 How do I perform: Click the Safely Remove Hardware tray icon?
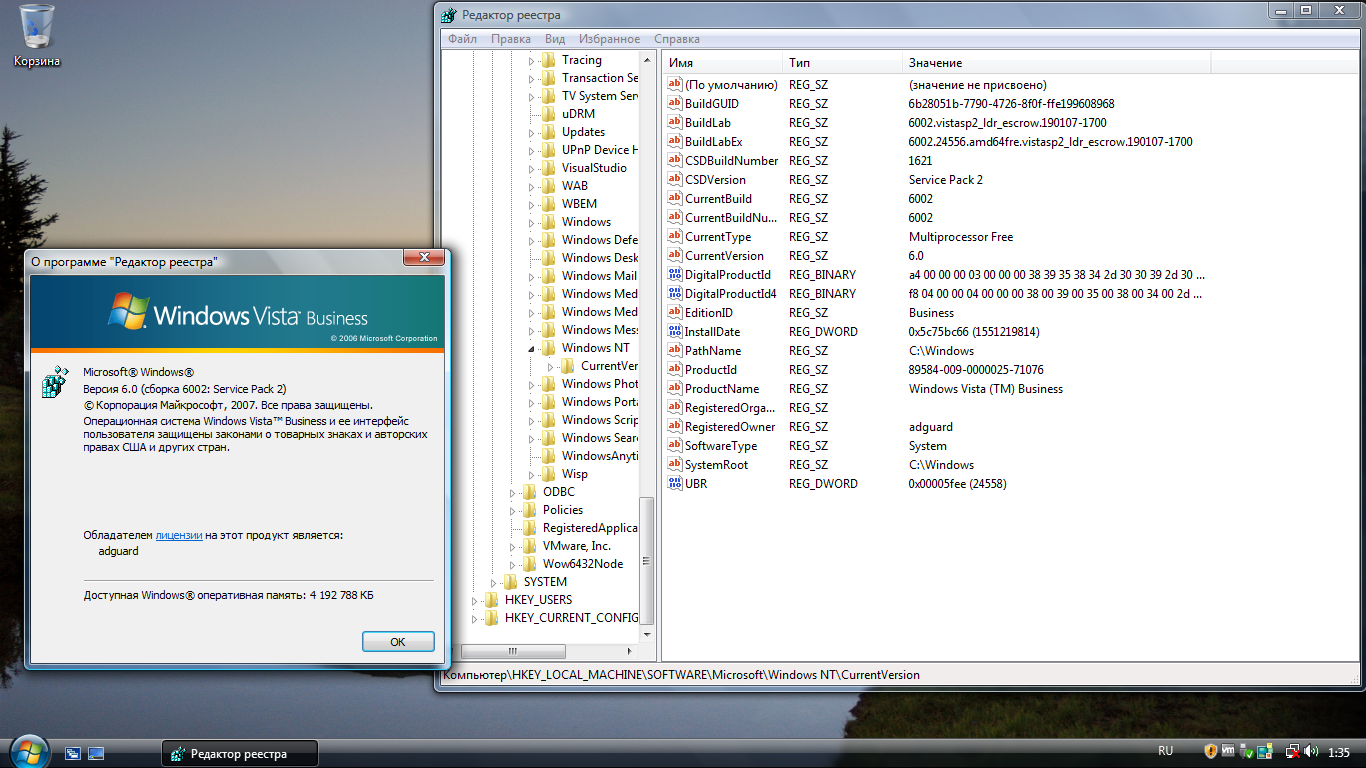click(1248, 751)
